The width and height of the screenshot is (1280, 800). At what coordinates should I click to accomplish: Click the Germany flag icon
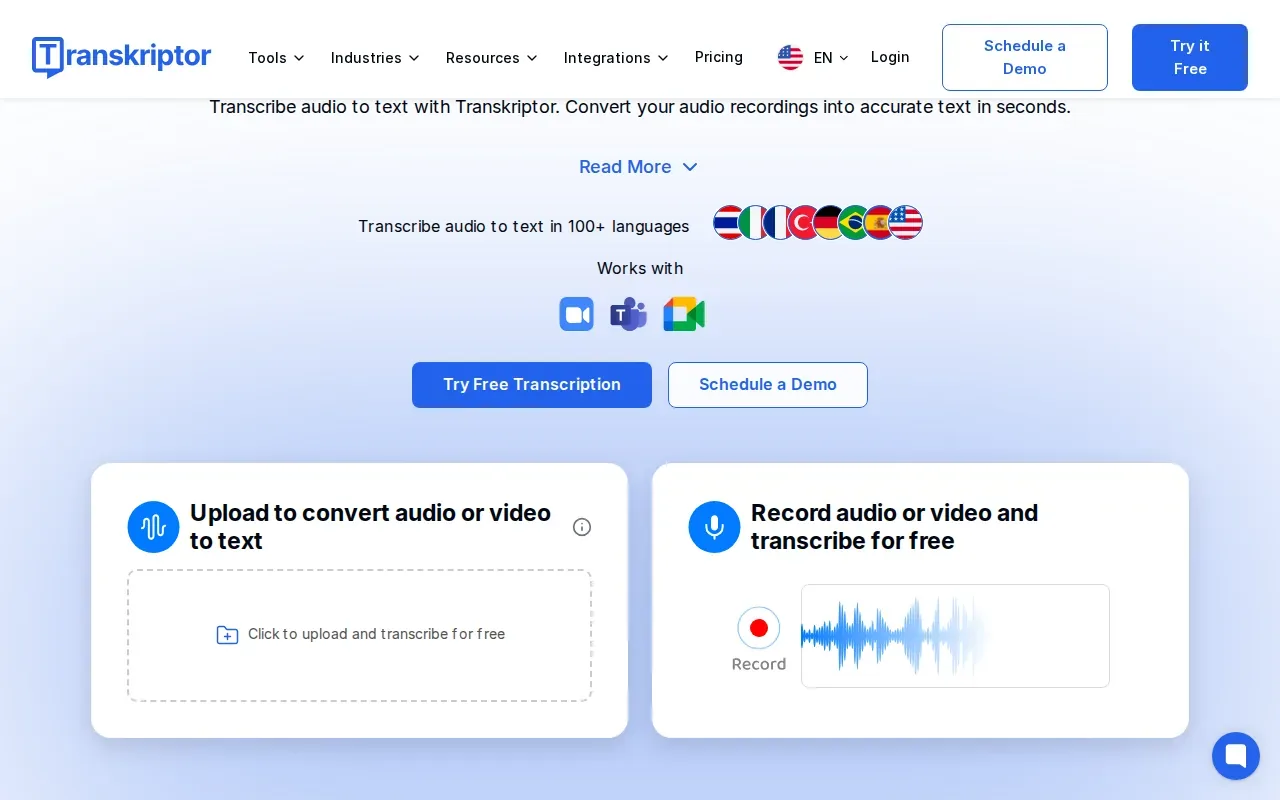point(829,222)
